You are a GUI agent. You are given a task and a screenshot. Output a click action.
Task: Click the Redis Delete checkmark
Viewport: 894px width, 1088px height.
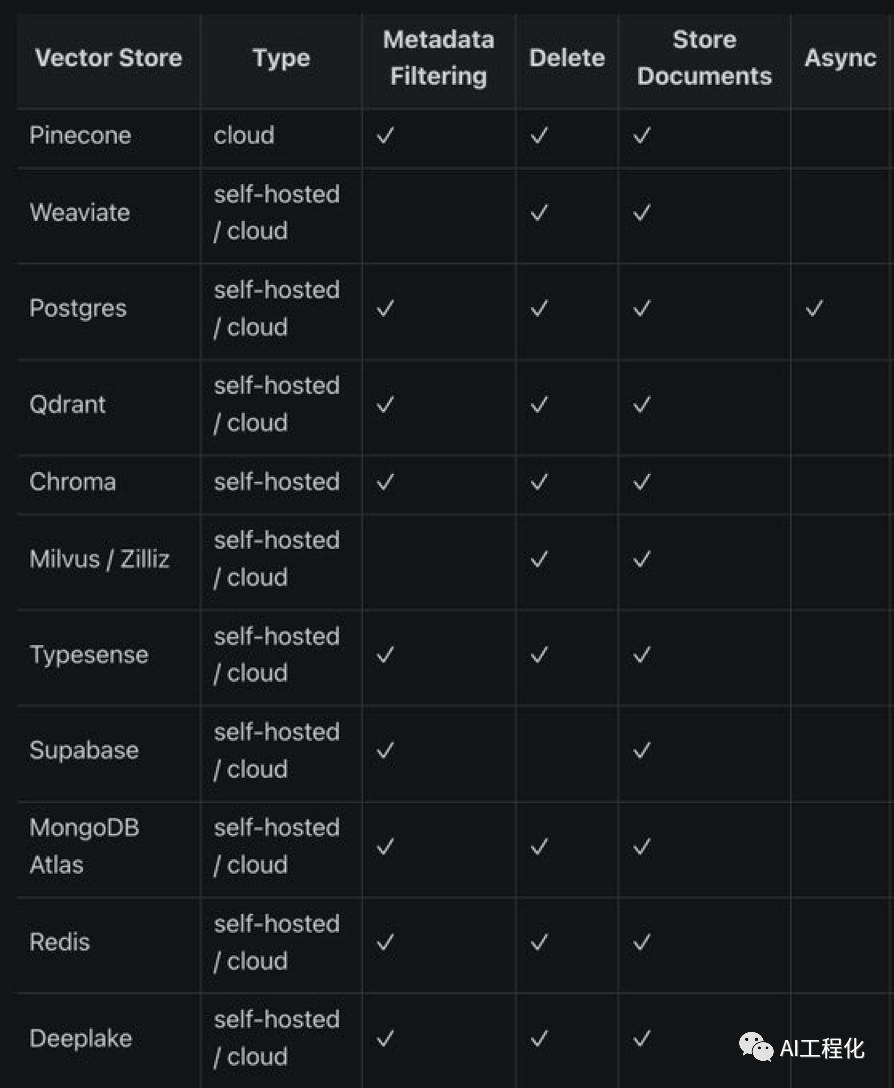tap(539, 942)
